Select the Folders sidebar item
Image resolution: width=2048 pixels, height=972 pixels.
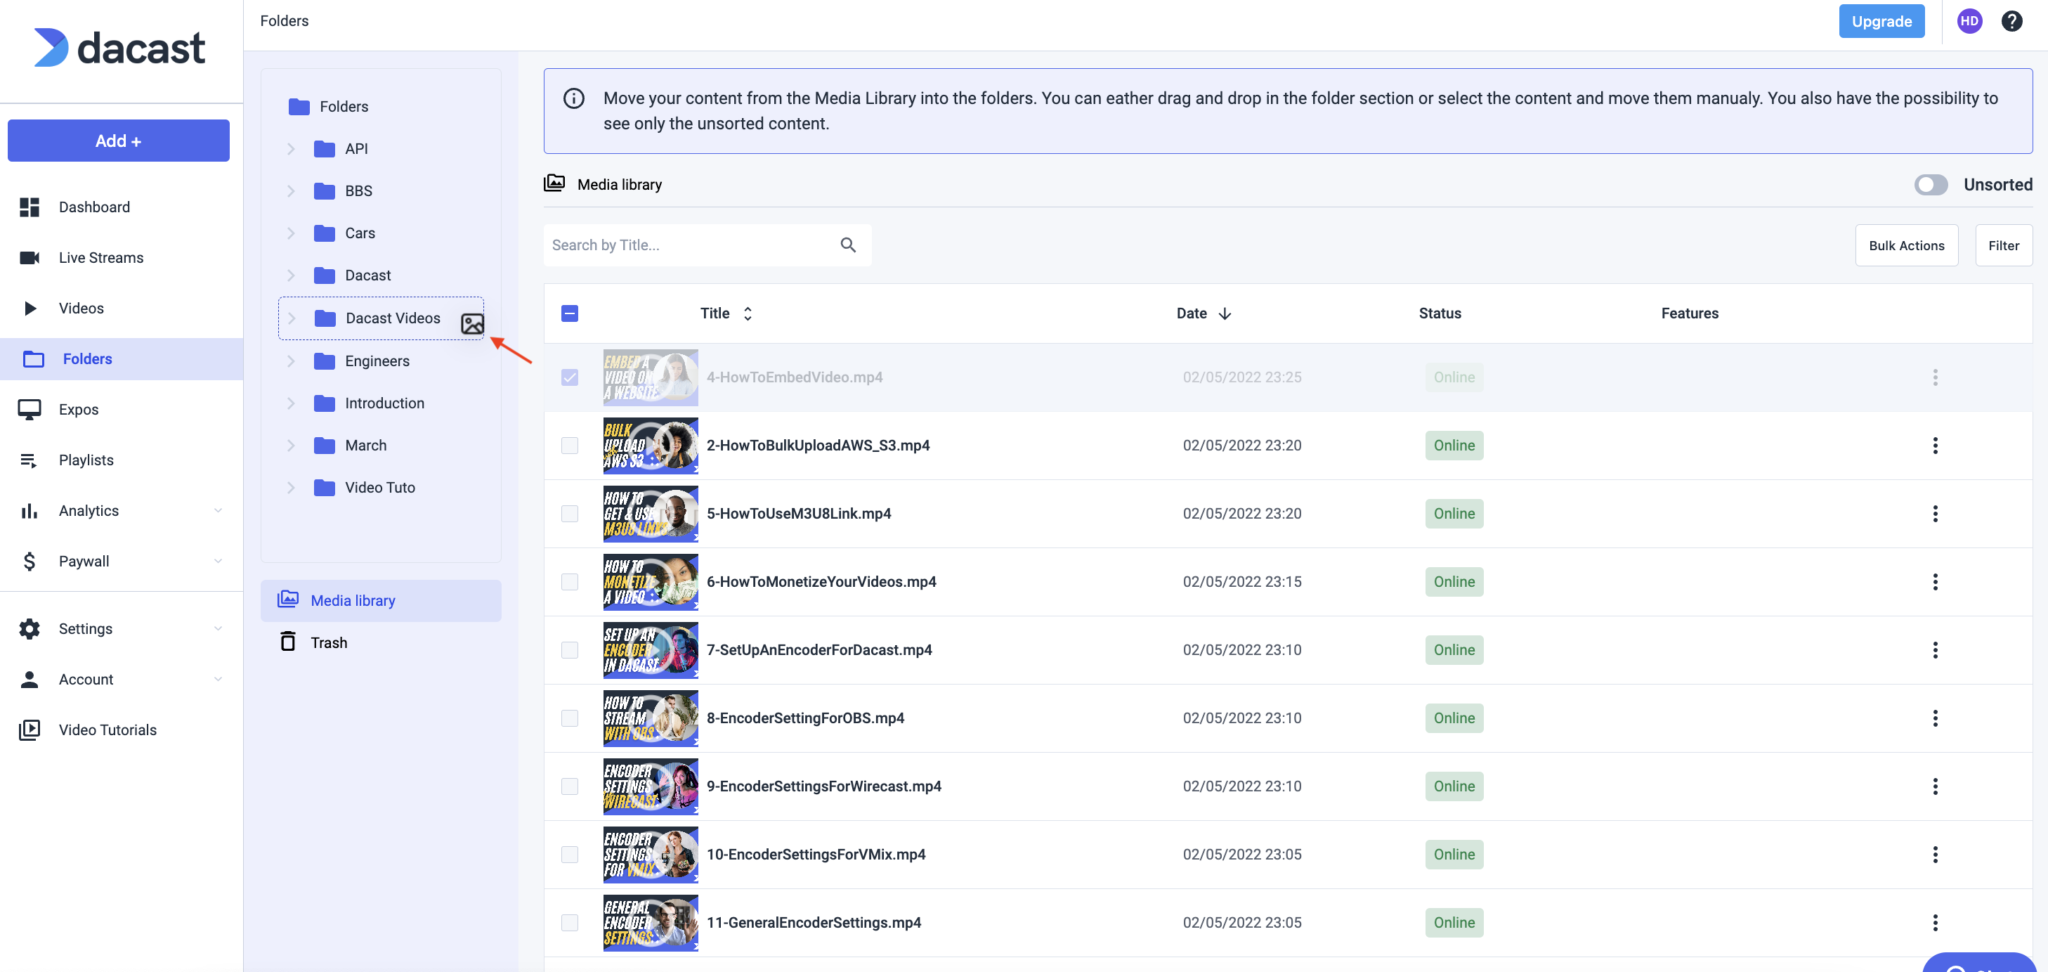pos(121,359)
